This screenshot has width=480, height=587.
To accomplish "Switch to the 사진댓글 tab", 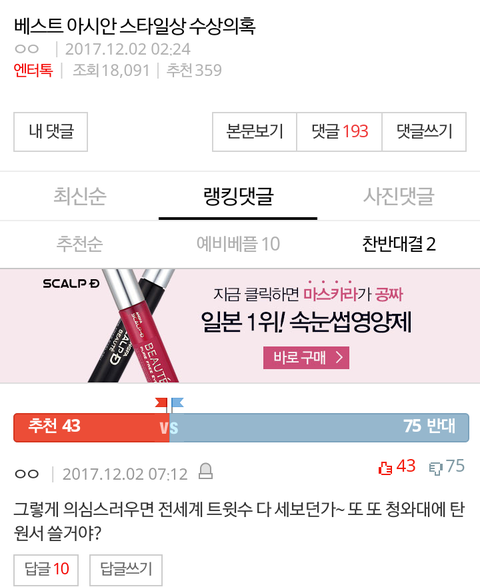I will coord(399,196).
